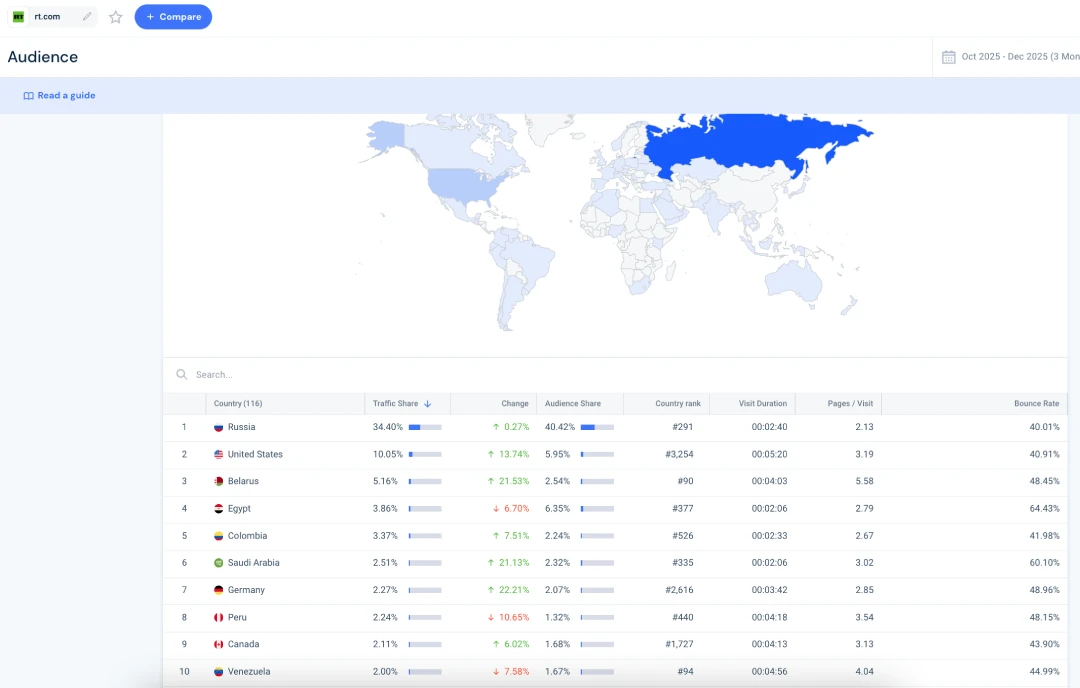Sort table by Bounce Rate column
This screenshot has height=688, width=1080.
point(1035,404)
